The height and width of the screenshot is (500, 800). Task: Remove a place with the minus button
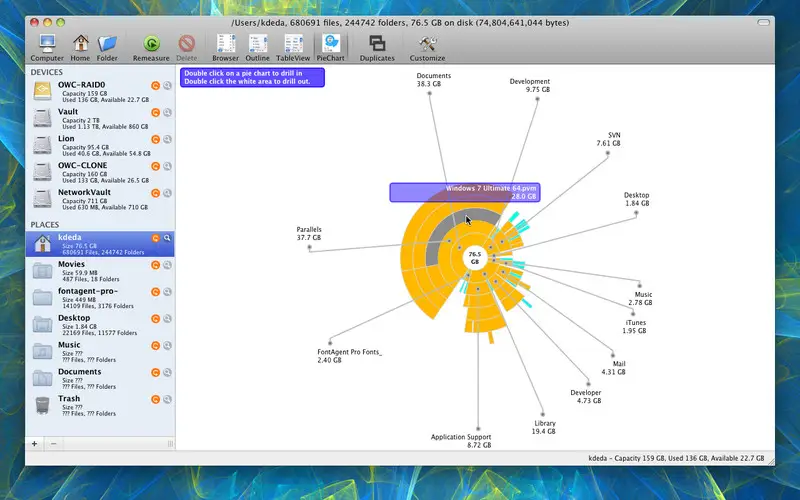pyautogui.click(x=53, y=443)
